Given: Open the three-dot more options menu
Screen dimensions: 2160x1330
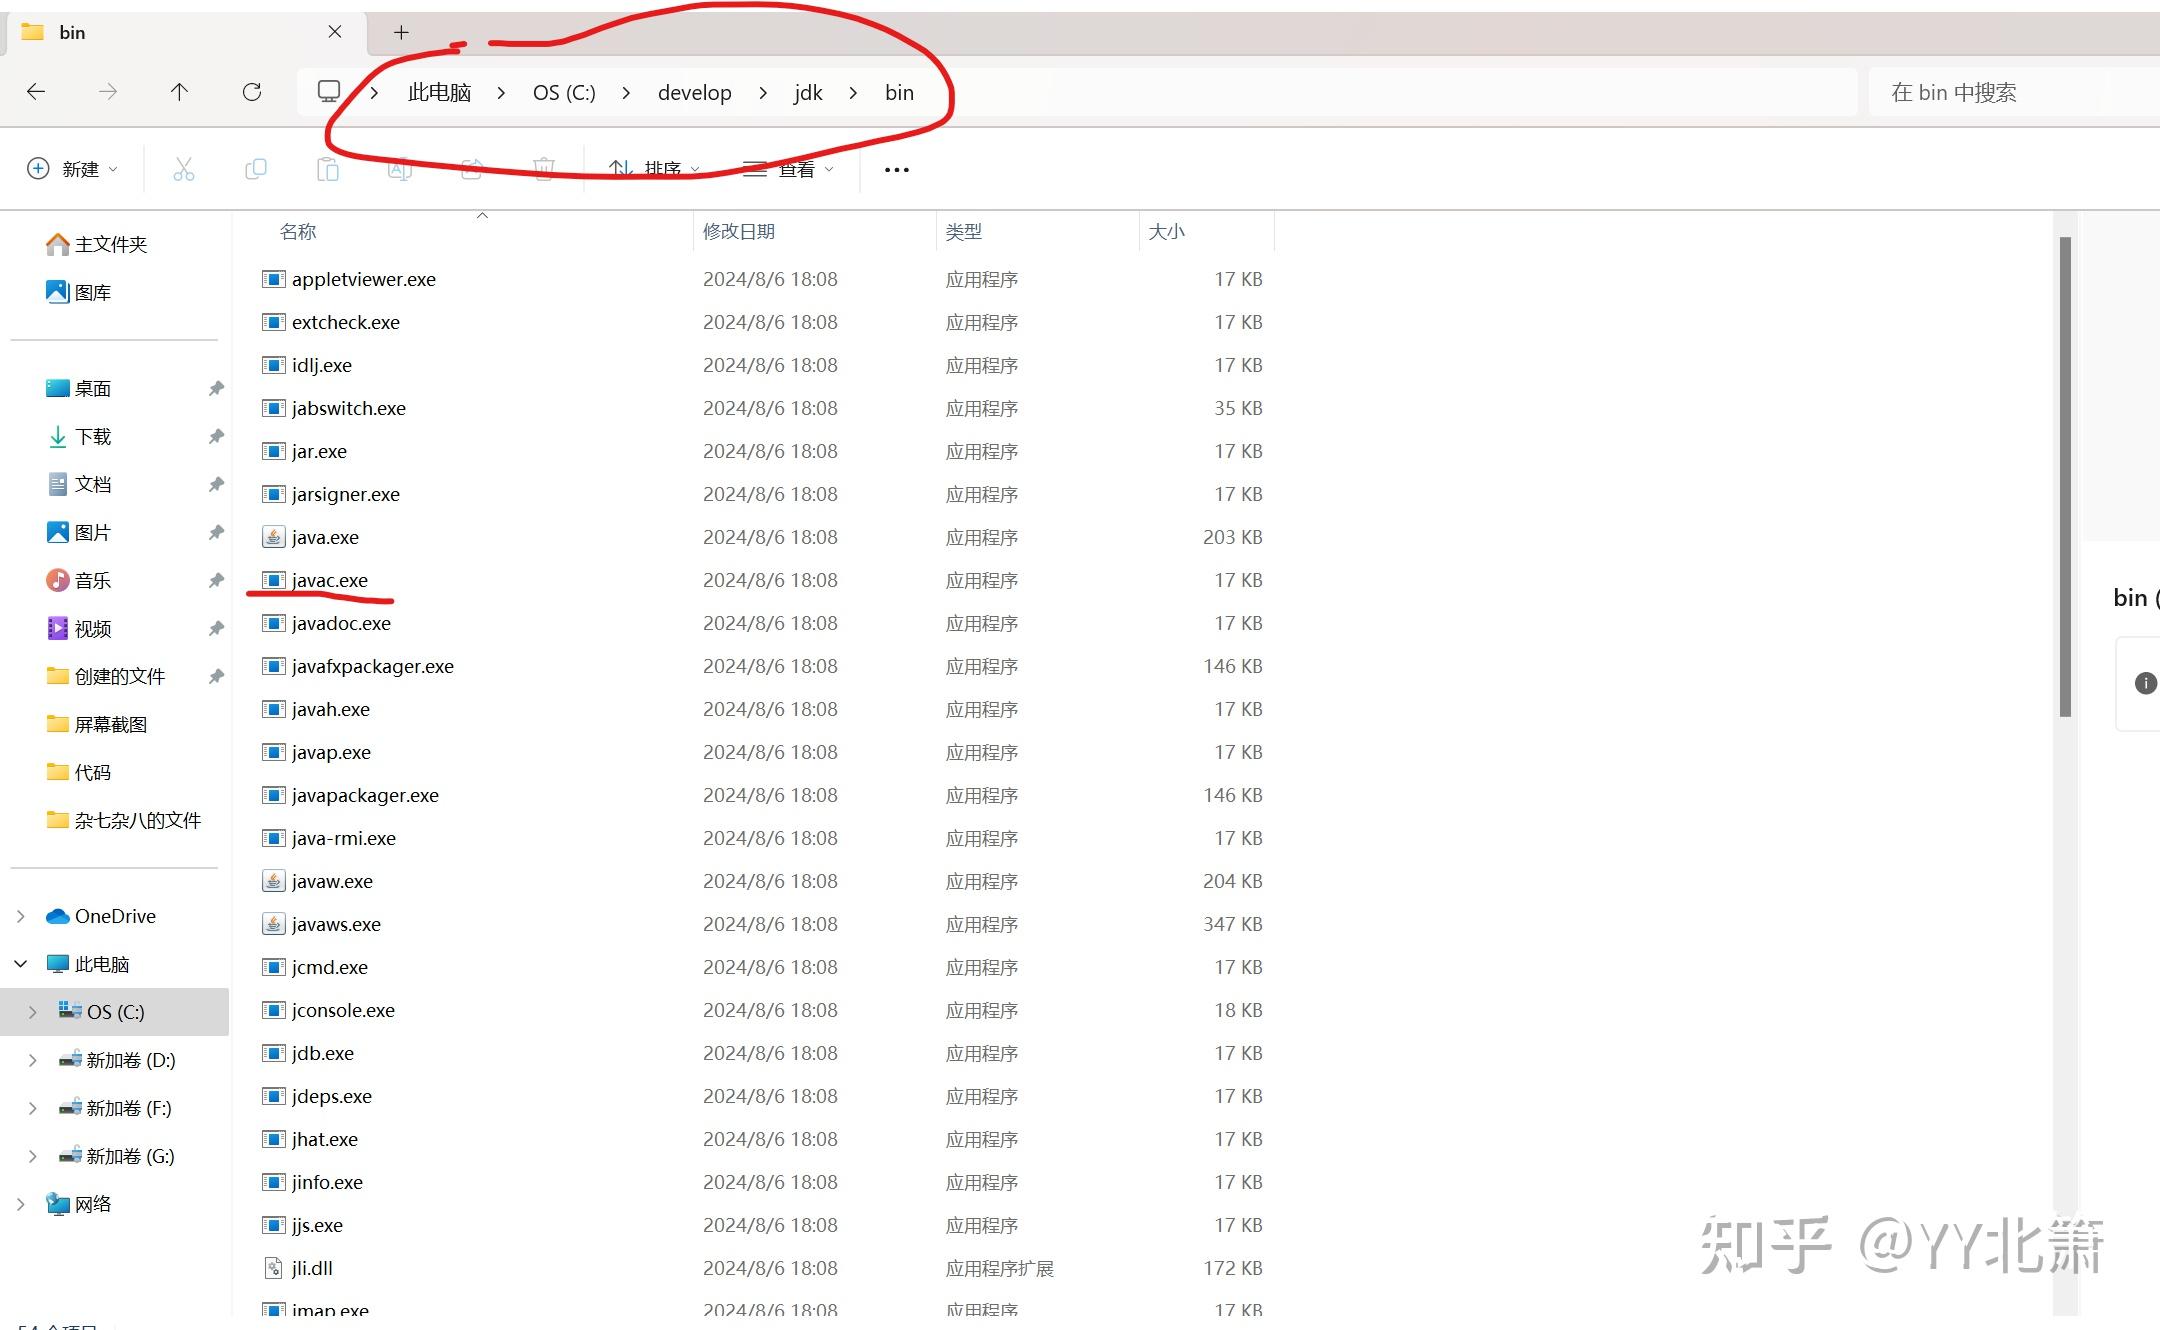Looking at the screenshot, I should coord(897,170).
